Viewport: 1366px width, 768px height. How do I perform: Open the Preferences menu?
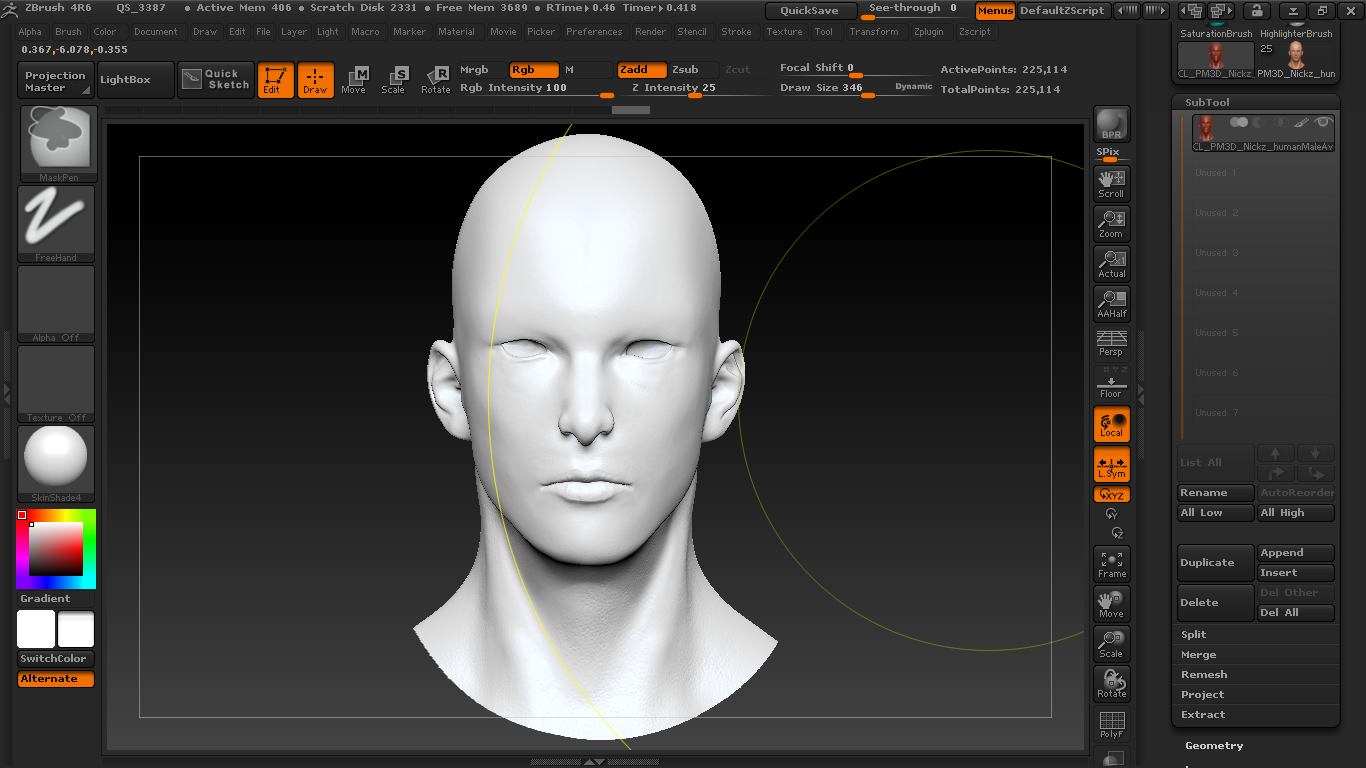[x=594, y=32]
